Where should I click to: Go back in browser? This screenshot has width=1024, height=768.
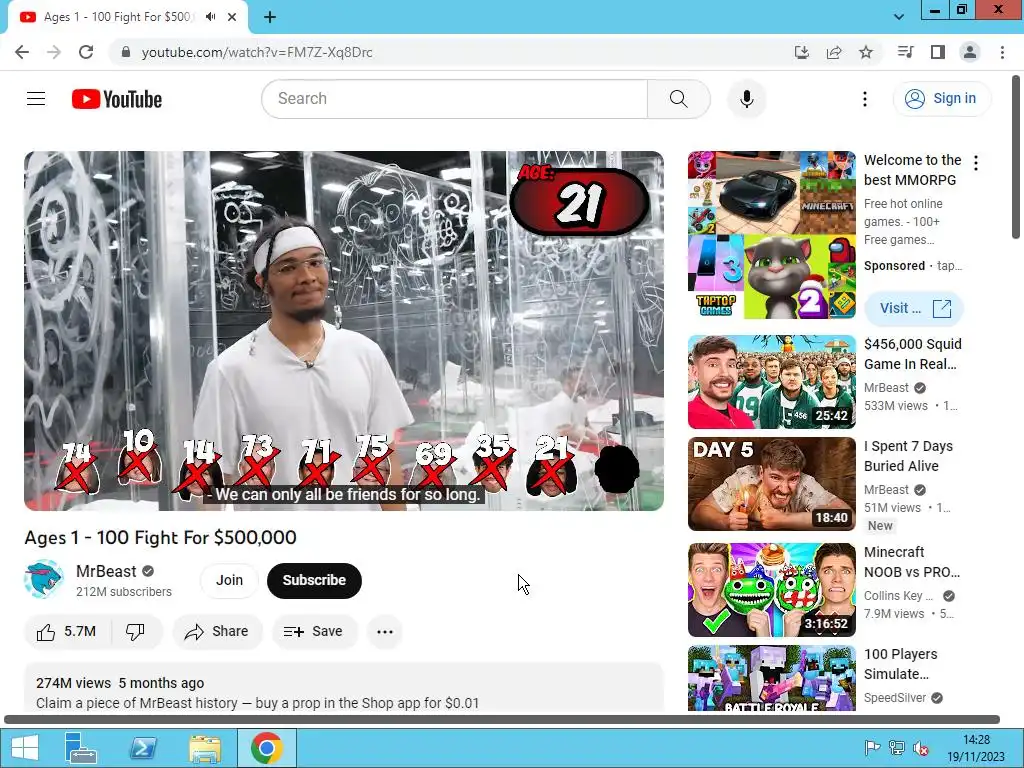(x=22, y=52)
